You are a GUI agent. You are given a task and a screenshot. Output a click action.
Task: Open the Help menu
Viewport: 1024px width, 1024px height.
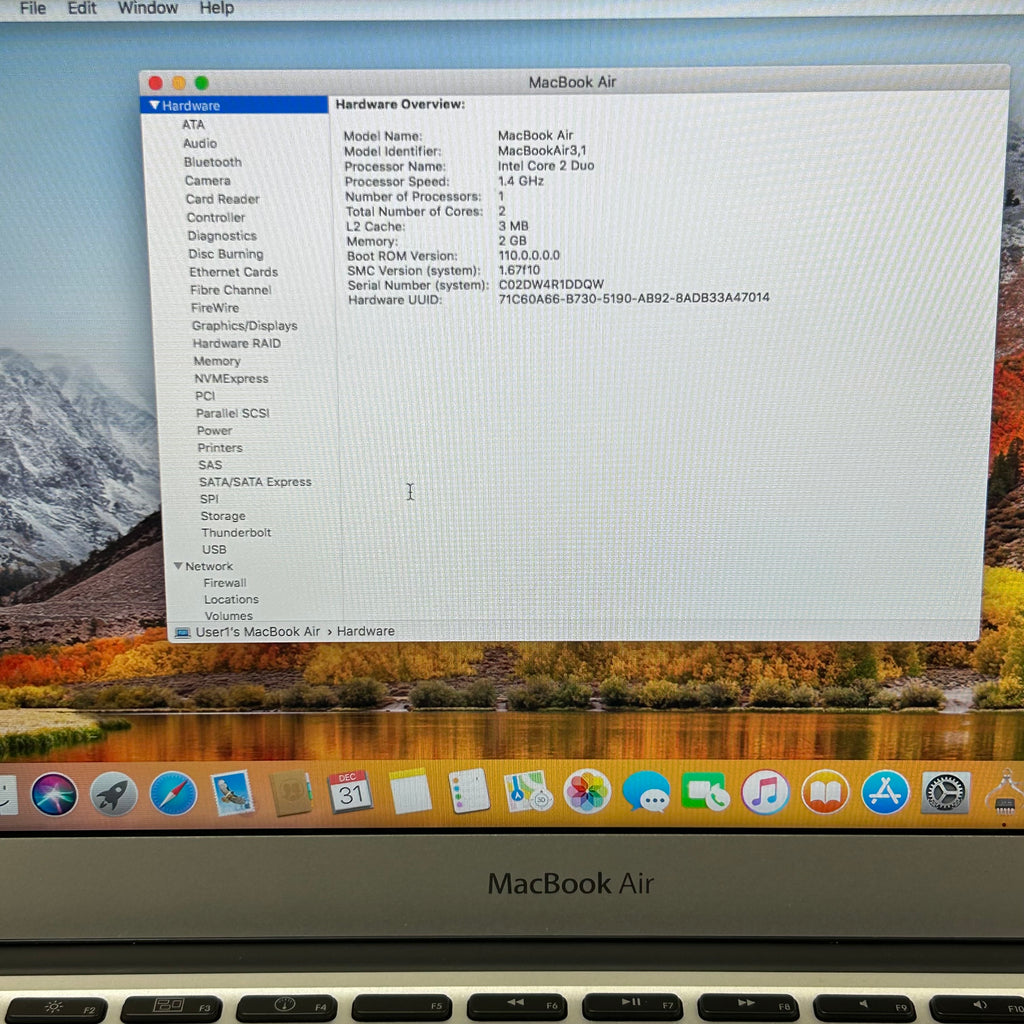pos(217,8)
